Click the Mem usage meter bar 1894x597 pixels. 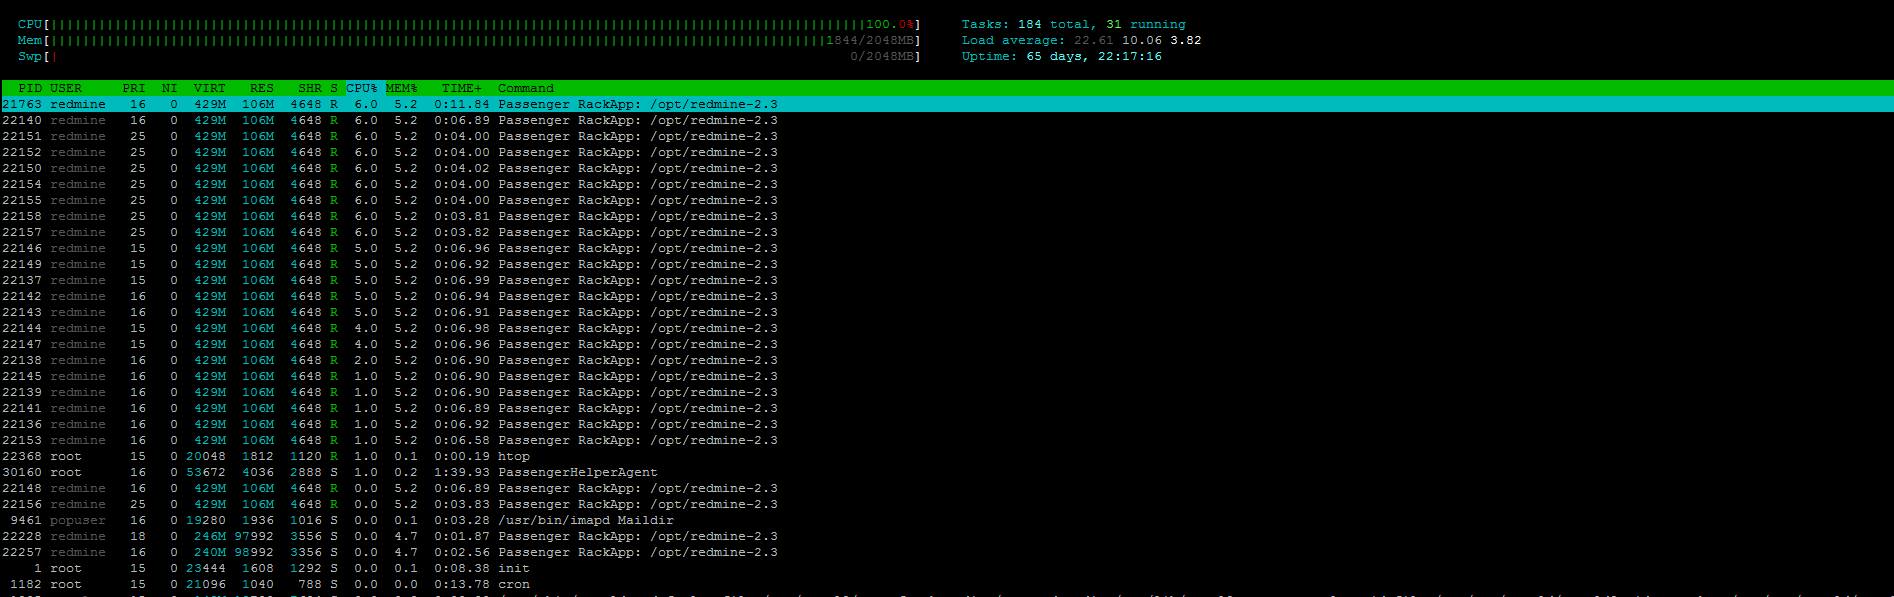[x=469, y=40]
